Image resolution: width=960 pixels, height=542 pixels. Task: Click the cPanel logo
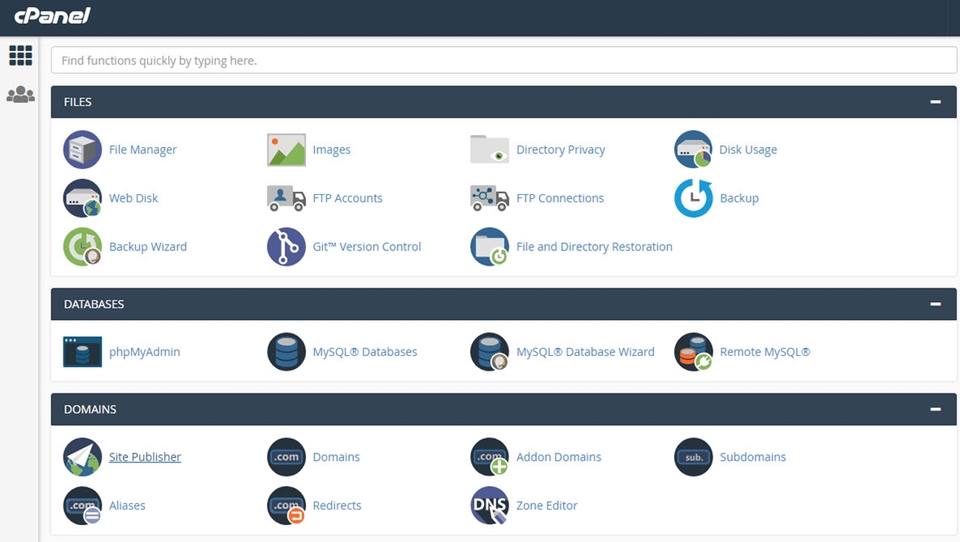click(52, 15)
